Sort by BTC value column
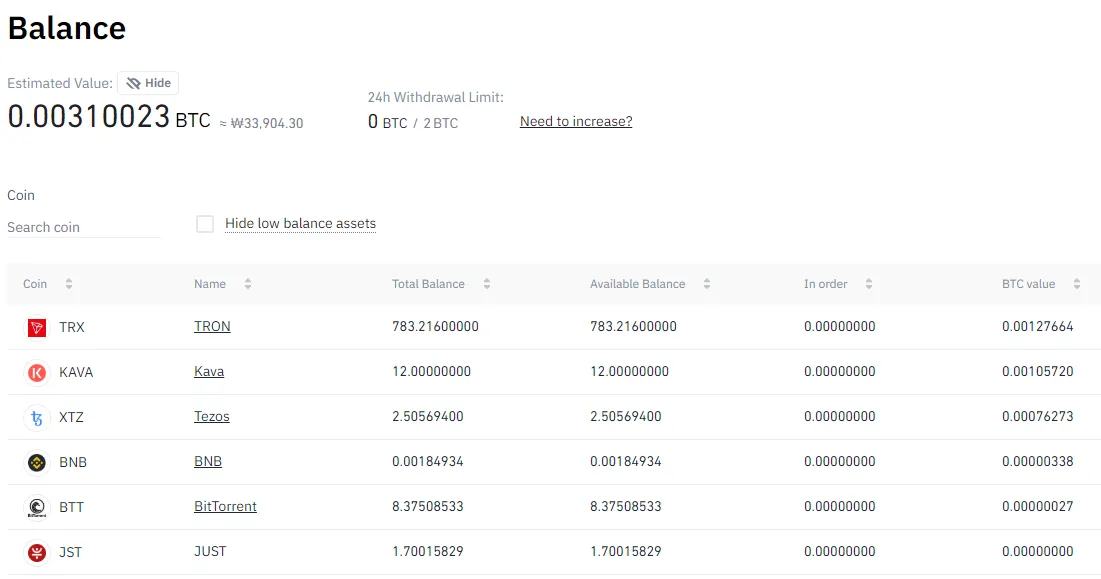The image size is (1101, 579). [1076, 284]
